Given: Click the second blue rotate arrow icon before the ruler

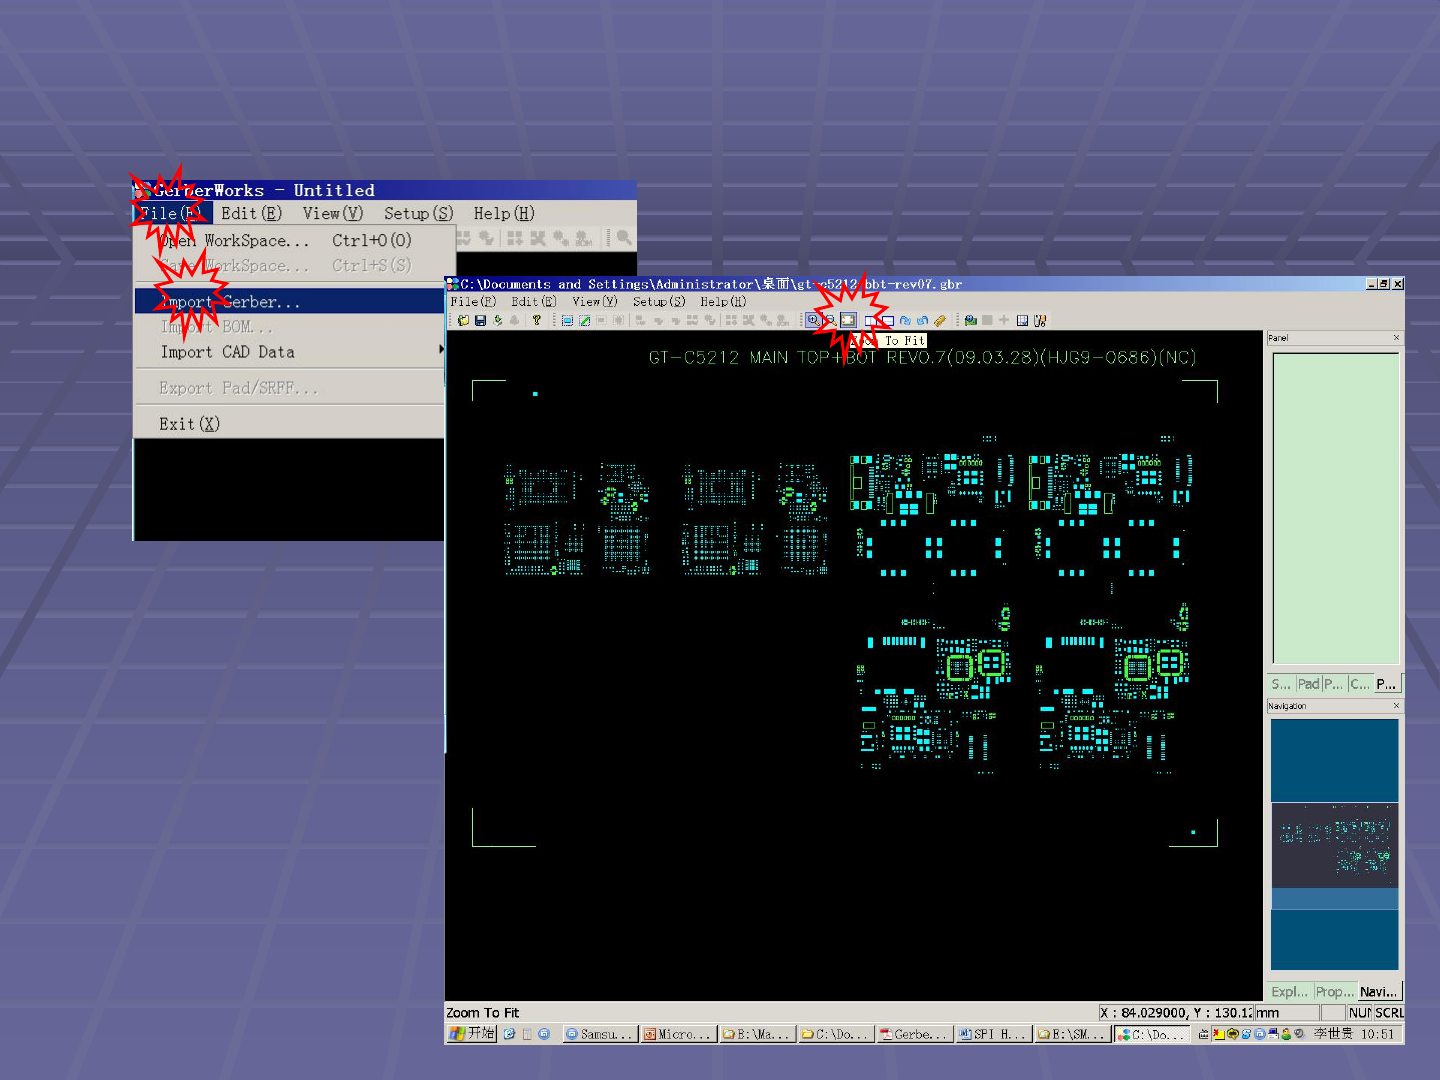Looking at the screenshot, I should [x=922, y=320].
